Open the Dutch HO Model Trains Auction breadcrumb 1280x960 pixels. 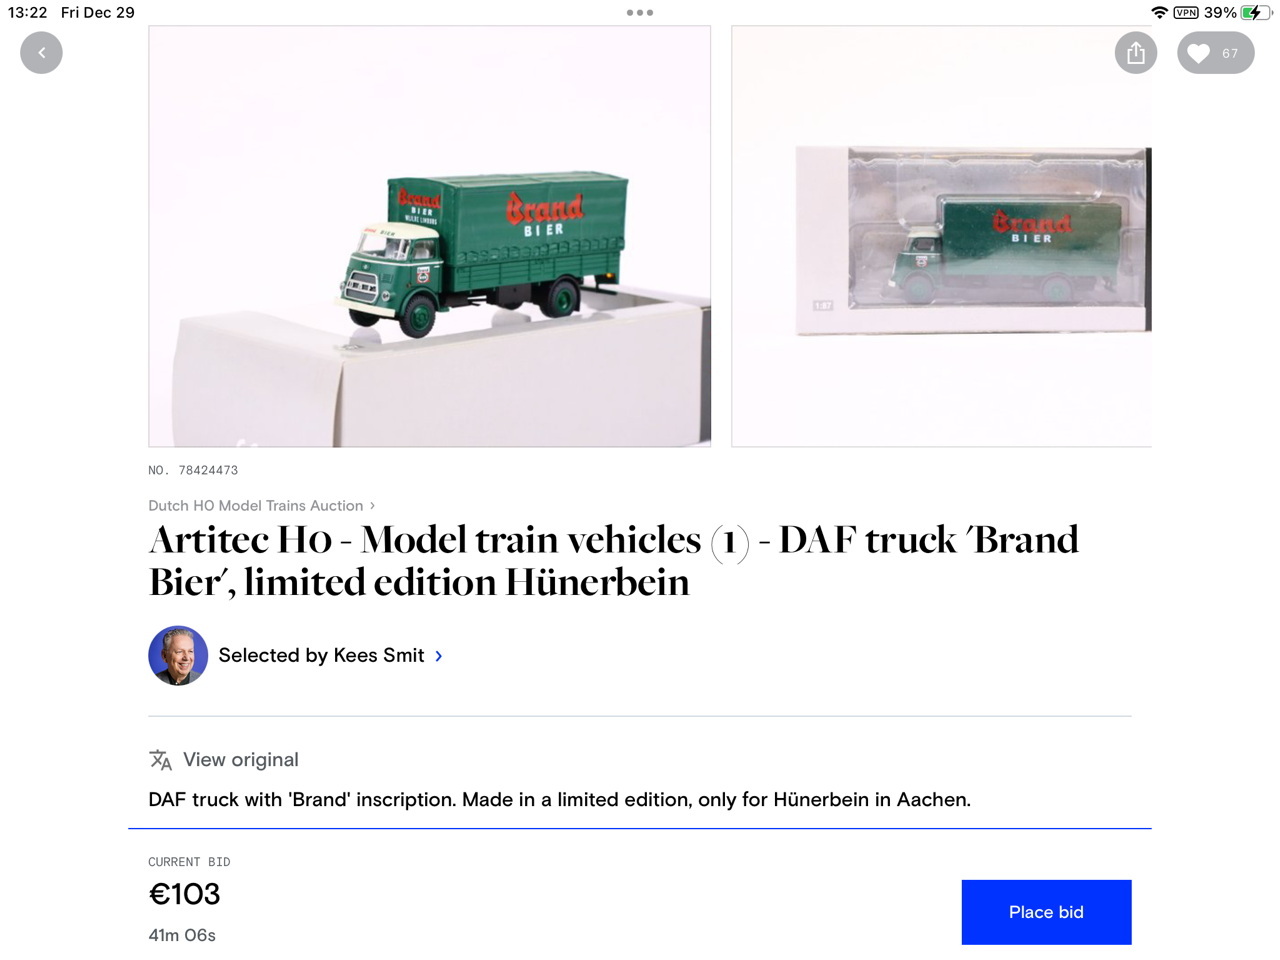point(256,506)
